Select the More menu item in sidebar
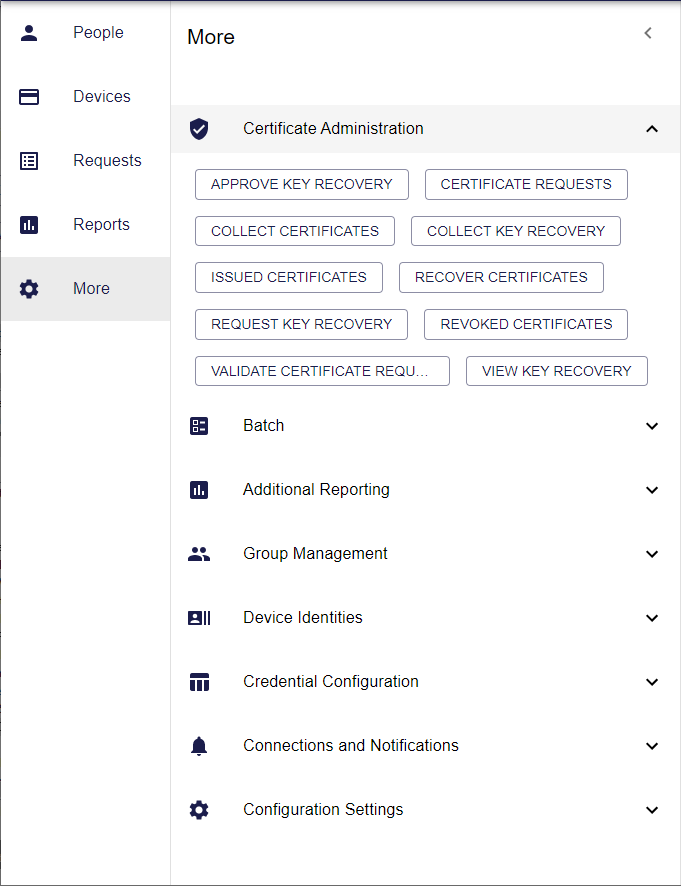681x886 pixels. 91,289
